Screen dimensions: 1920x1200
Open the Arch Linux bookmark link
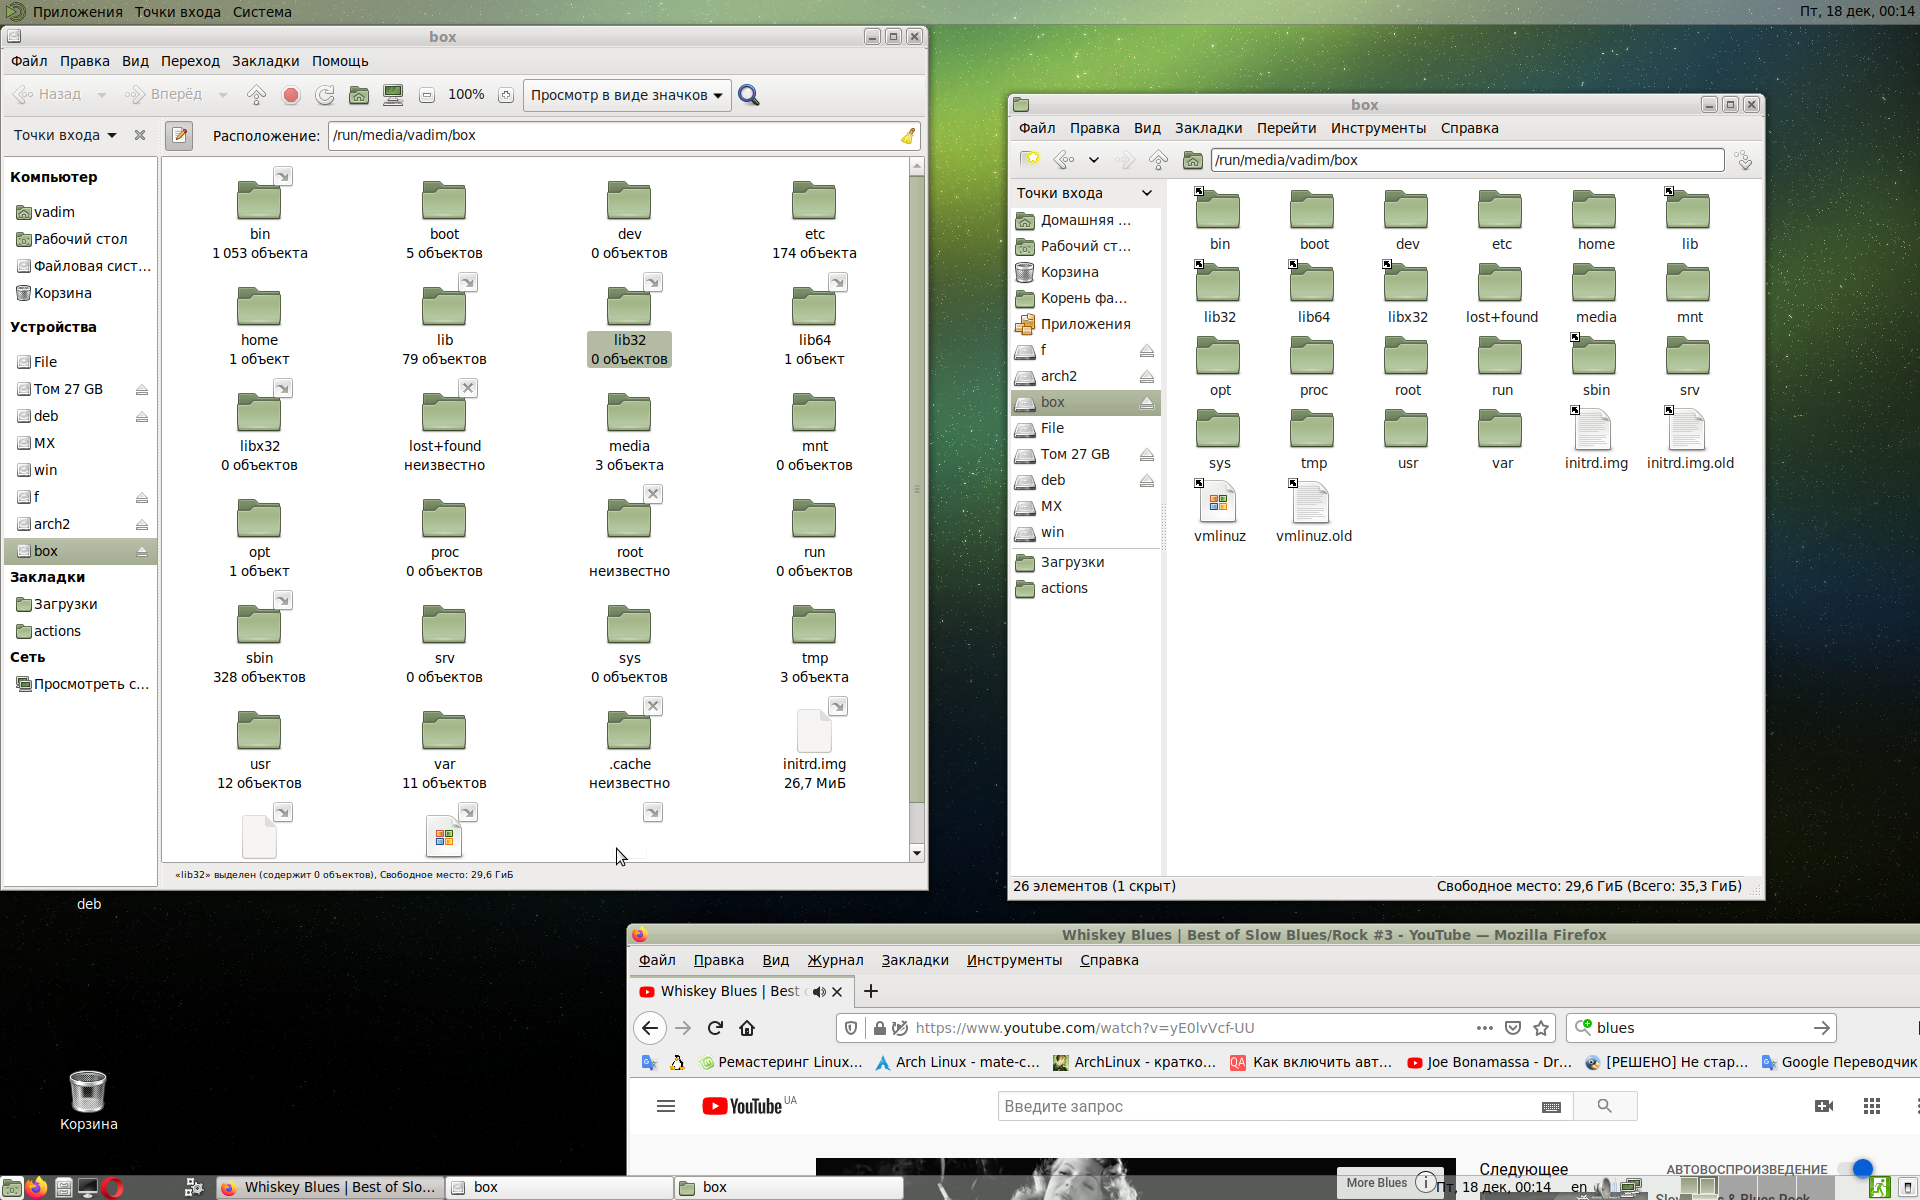[x=957, y=1062]
